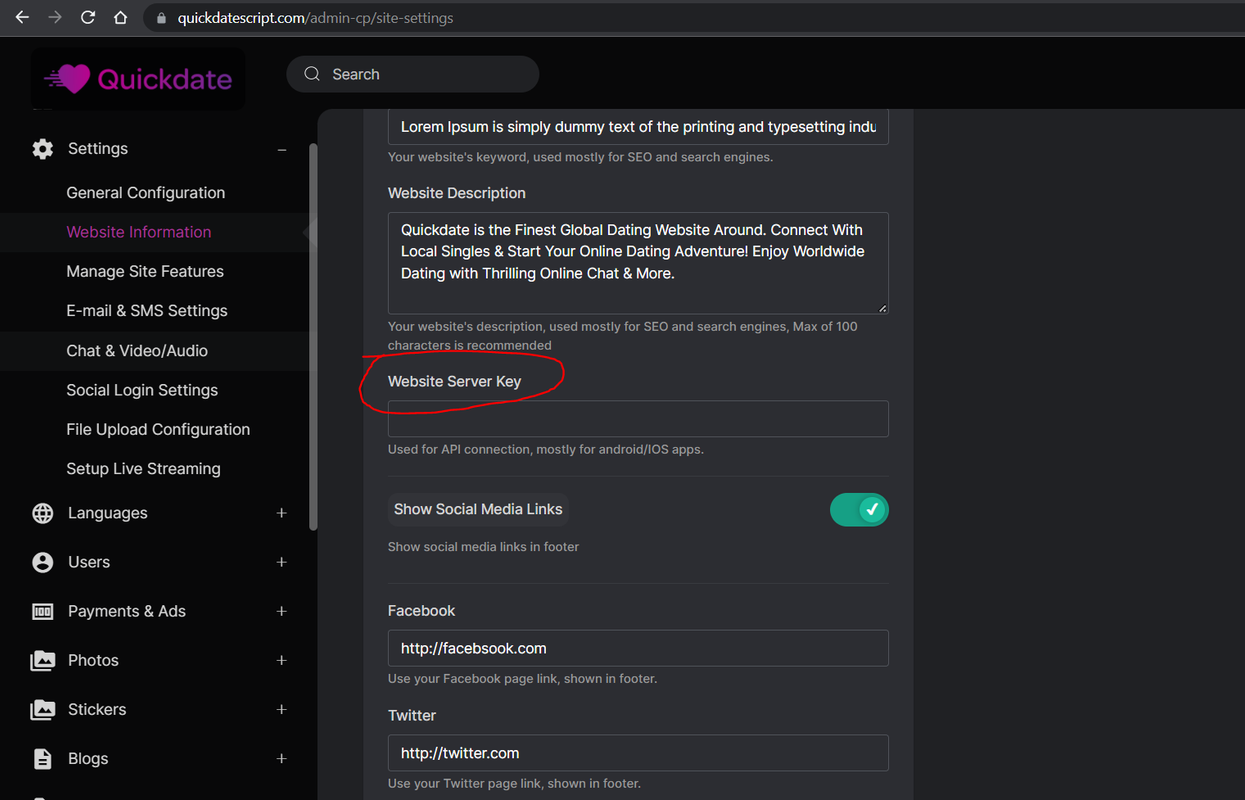Open Setup Live Streaming
The image size is (1245, 800).
(x=143, y=468)
